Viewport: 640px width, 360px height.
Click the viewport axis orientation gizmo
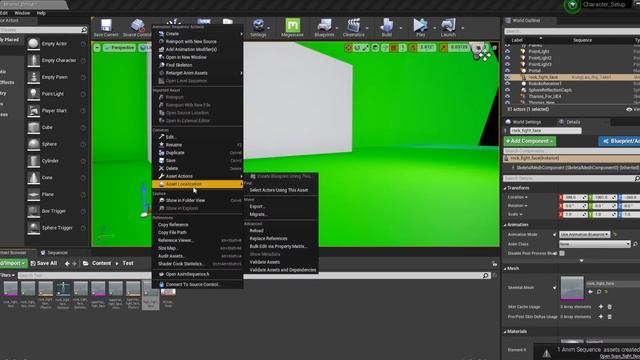click(x=105, y=234)
